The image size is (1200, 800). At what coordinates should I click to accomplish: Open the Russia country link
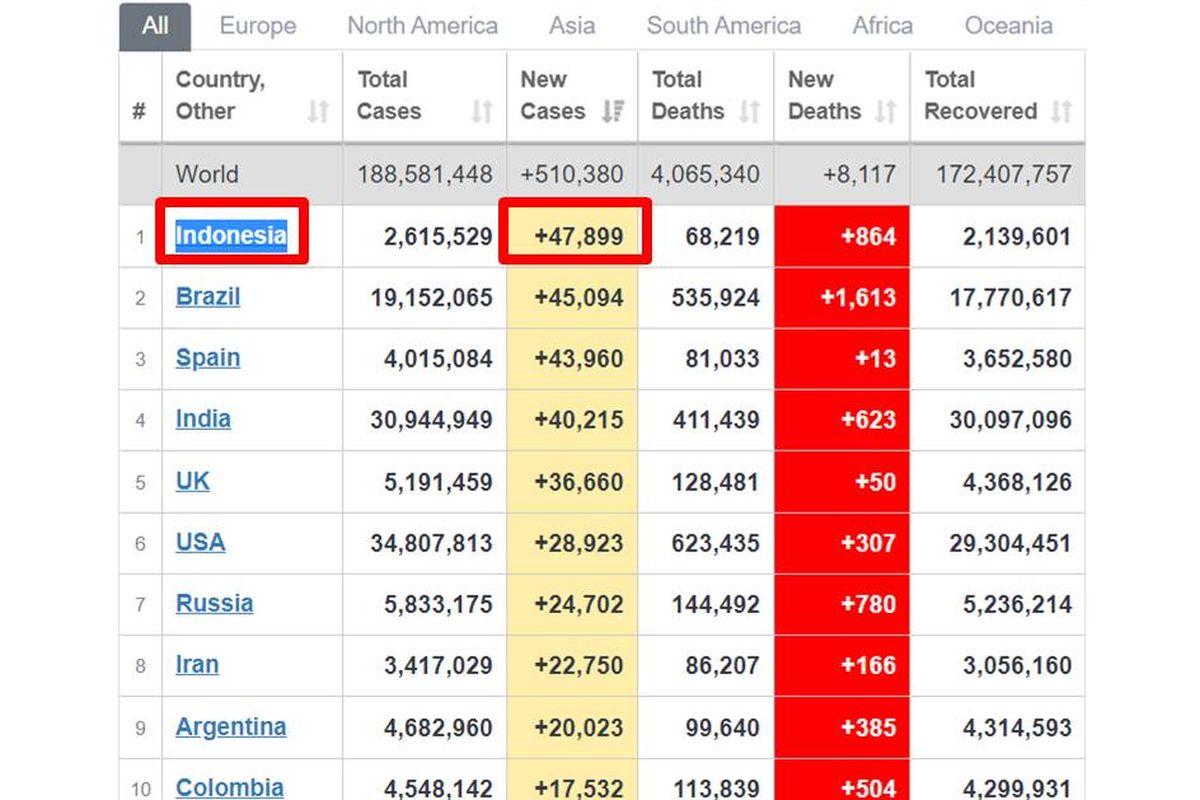point(214,603)
